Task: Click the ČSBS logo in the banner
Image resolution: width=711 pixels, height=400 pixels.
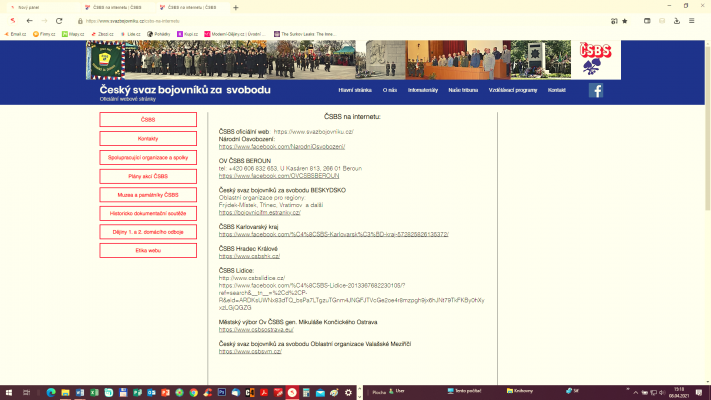Action: (x=595, y=60)
